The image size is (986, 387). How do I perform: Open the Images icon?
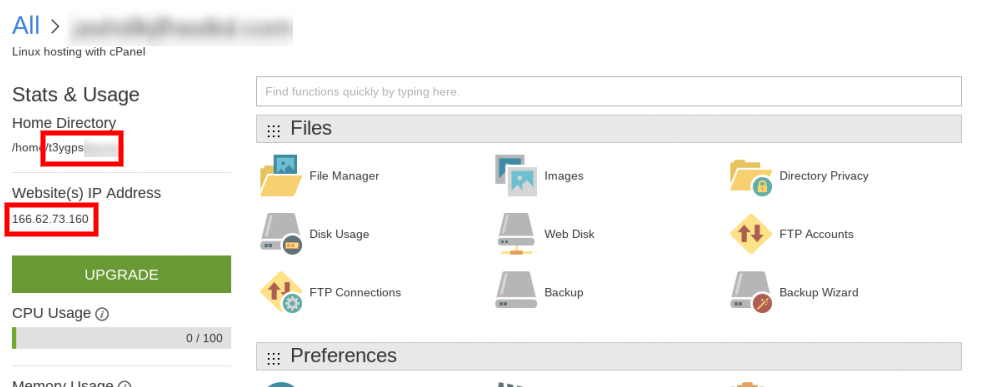pyautogui.click(x=516, y=176)
